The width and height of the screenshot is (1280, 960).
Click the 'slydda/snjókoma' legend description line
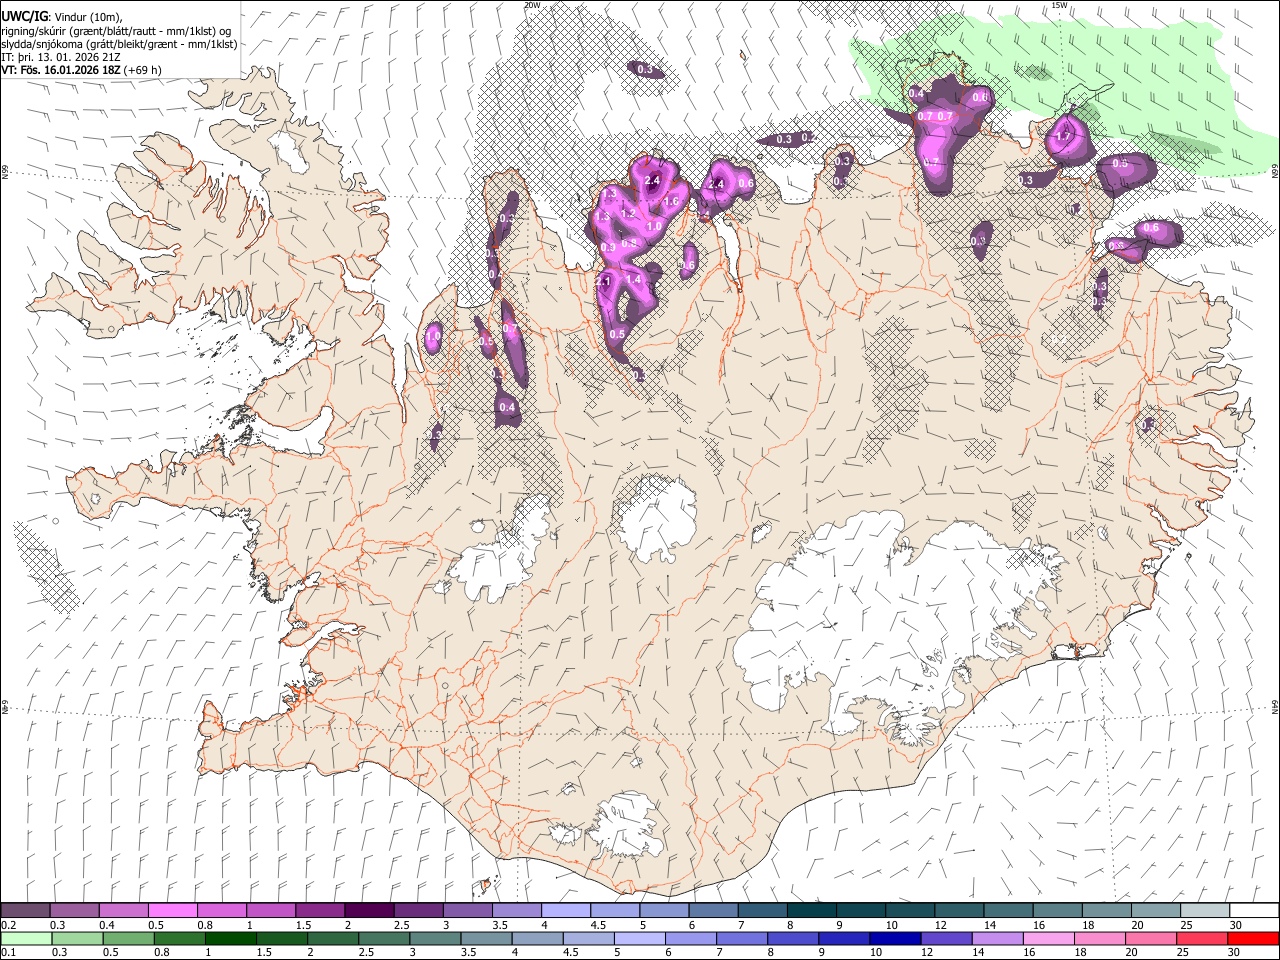tap(118, 43)
